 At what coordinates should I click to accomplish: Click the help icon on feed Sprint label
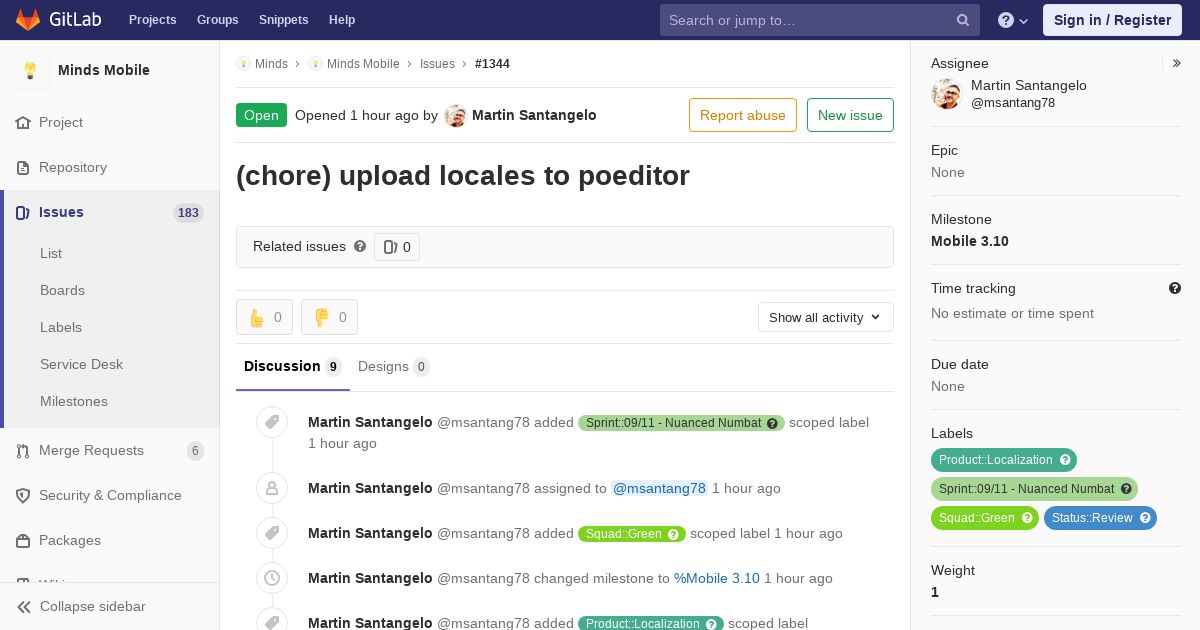click(772, 423)
